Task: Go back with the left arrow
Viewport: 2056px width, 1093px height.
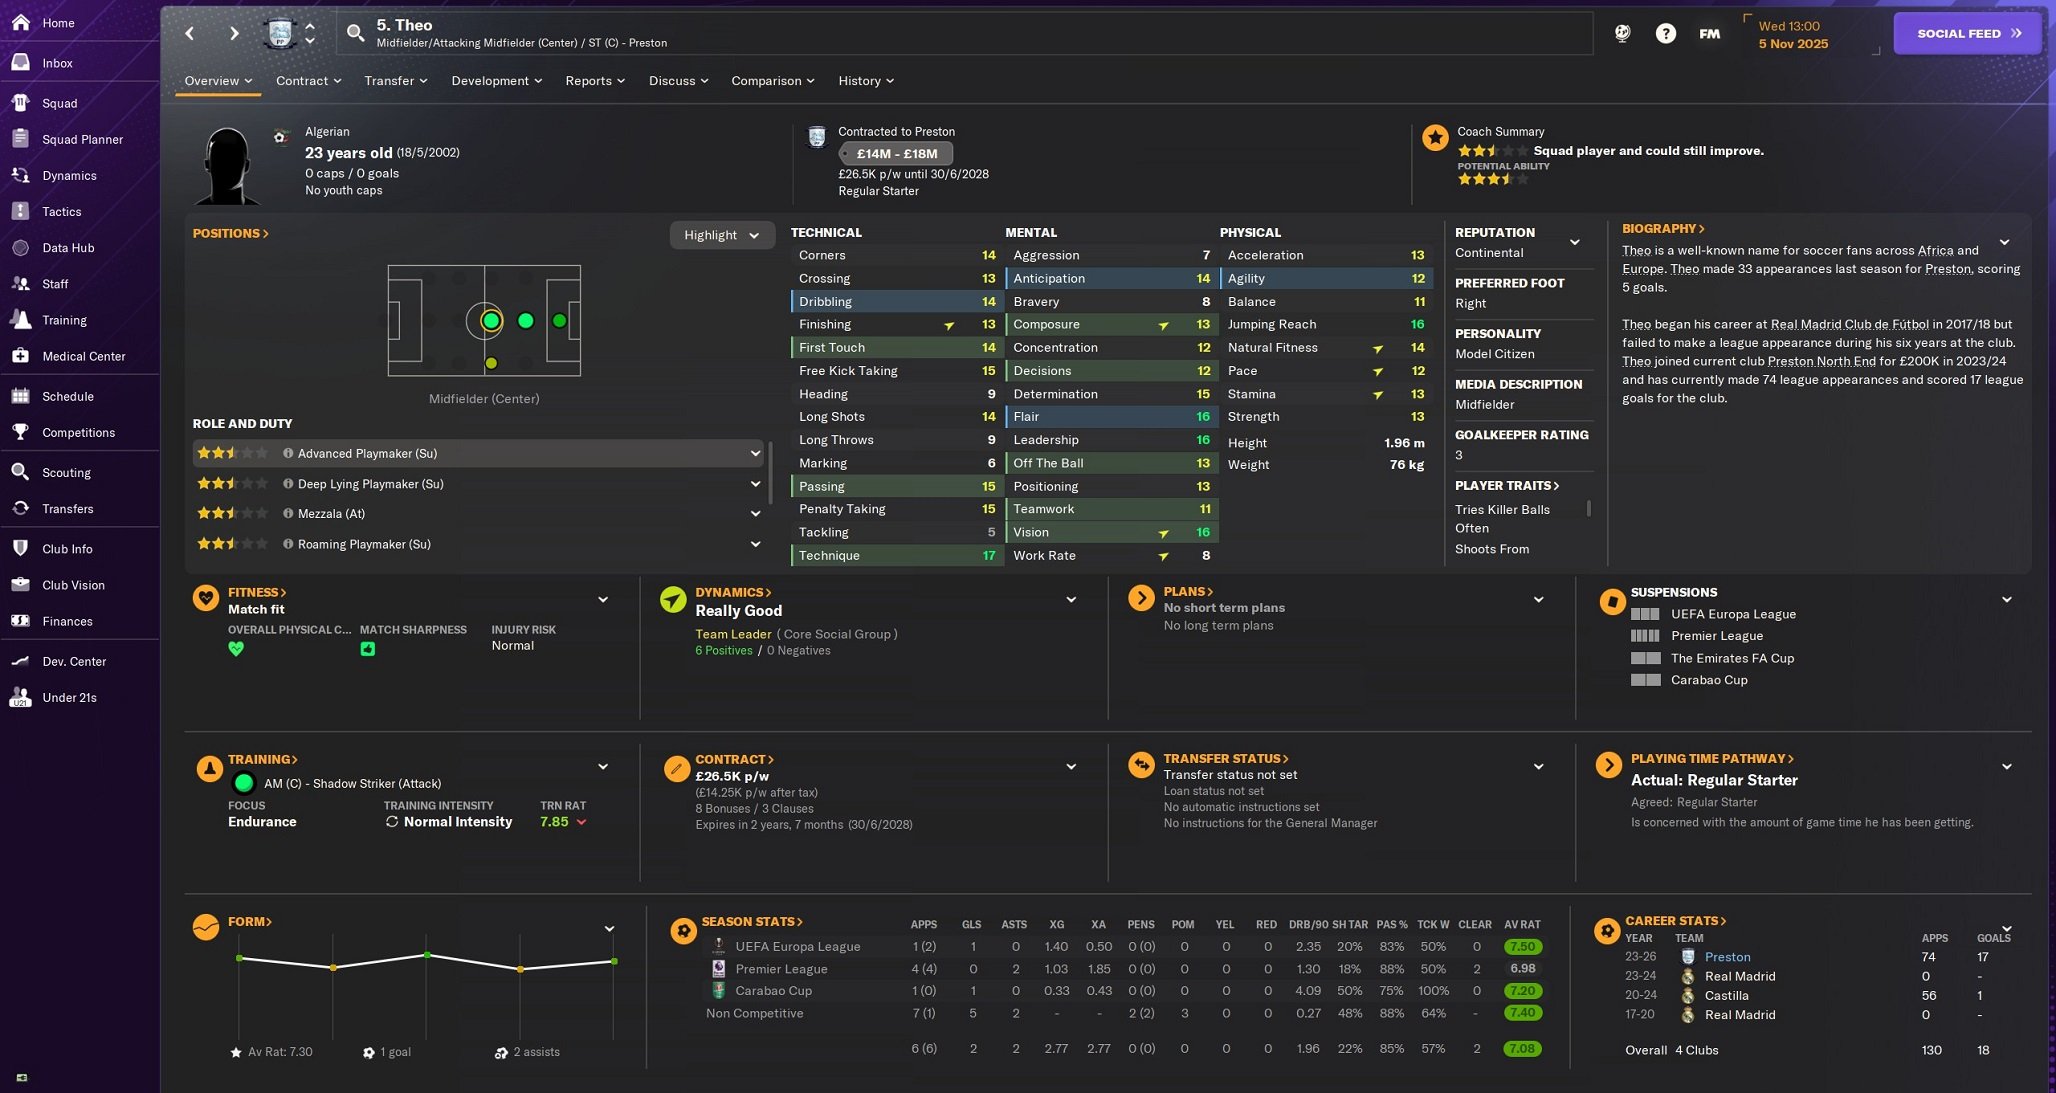Action: [189, 33]
